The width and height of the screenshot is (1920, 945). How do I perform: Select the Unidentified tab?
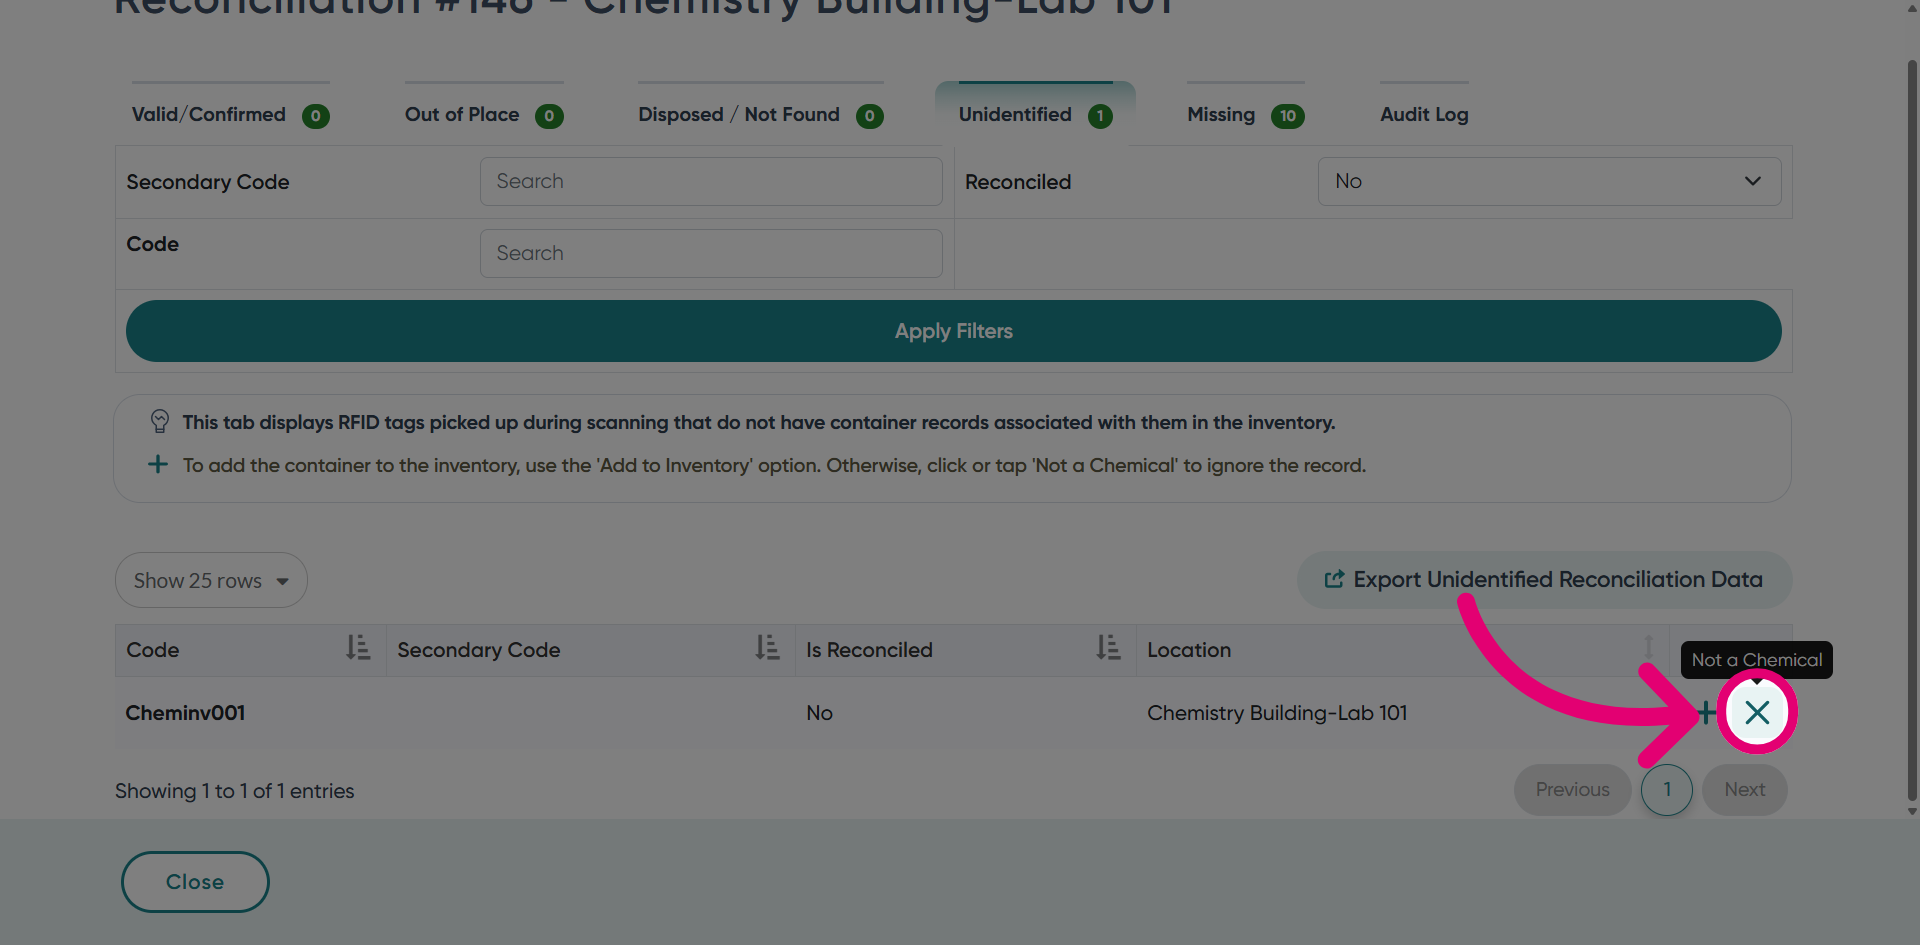point(1035,114)
